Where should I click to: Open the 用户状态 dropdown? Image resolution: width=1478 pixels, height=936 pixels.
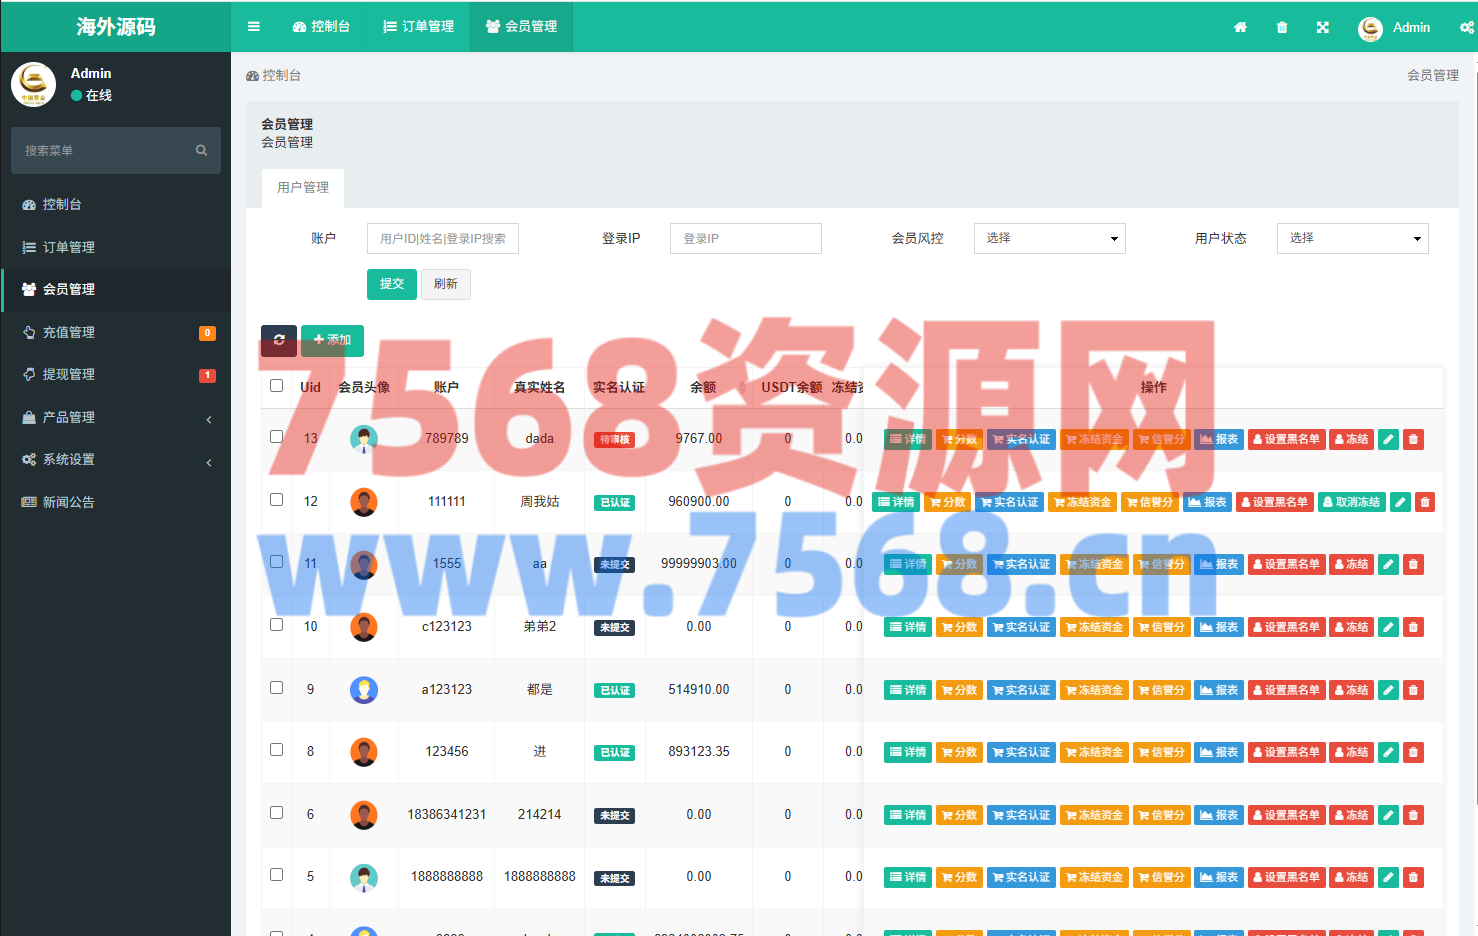point(1352,238)
